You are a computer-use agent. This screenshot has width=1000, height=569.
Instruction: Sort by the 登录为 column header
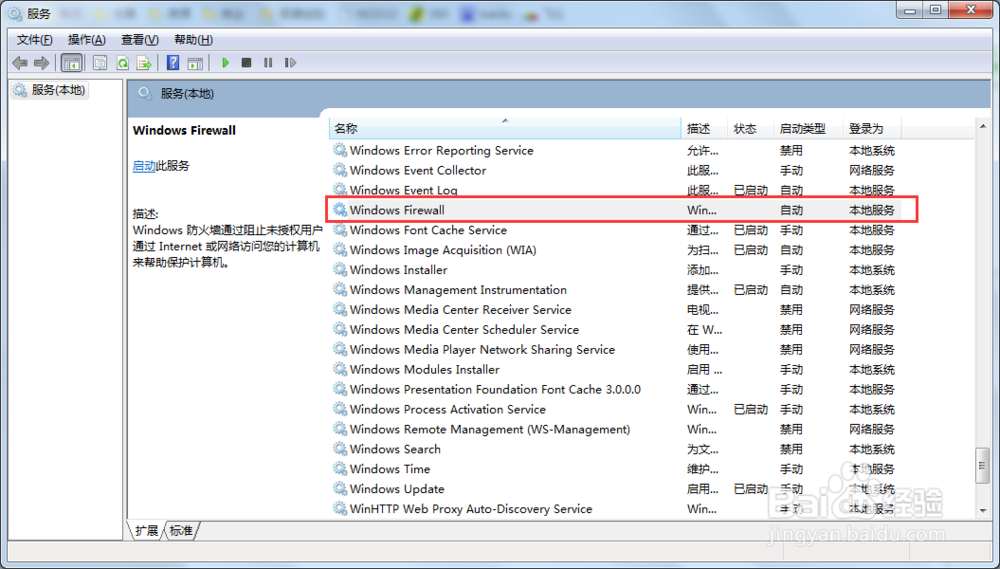click(872, 129)
